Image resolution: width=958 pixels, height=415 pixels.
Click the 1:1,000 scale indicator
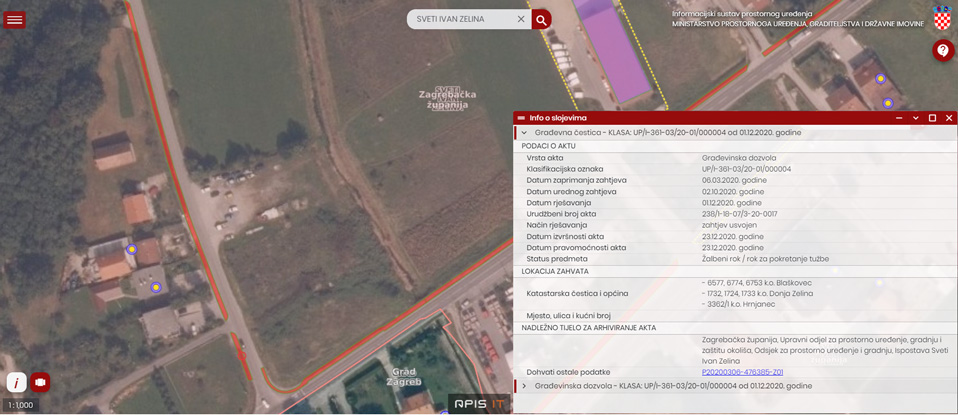(x=18, y=405)
